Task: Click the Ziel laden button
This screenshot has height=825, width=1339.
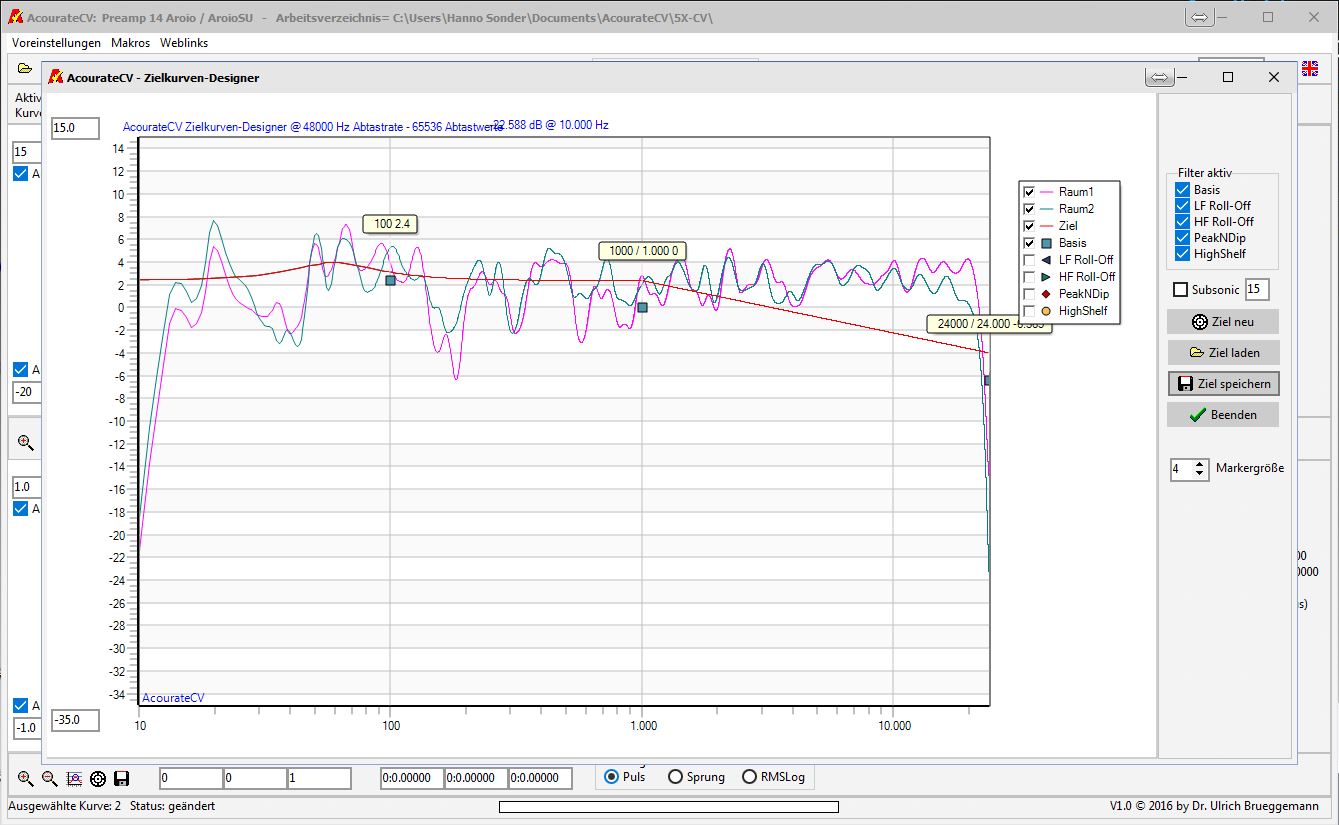Action: (1223, 353)
